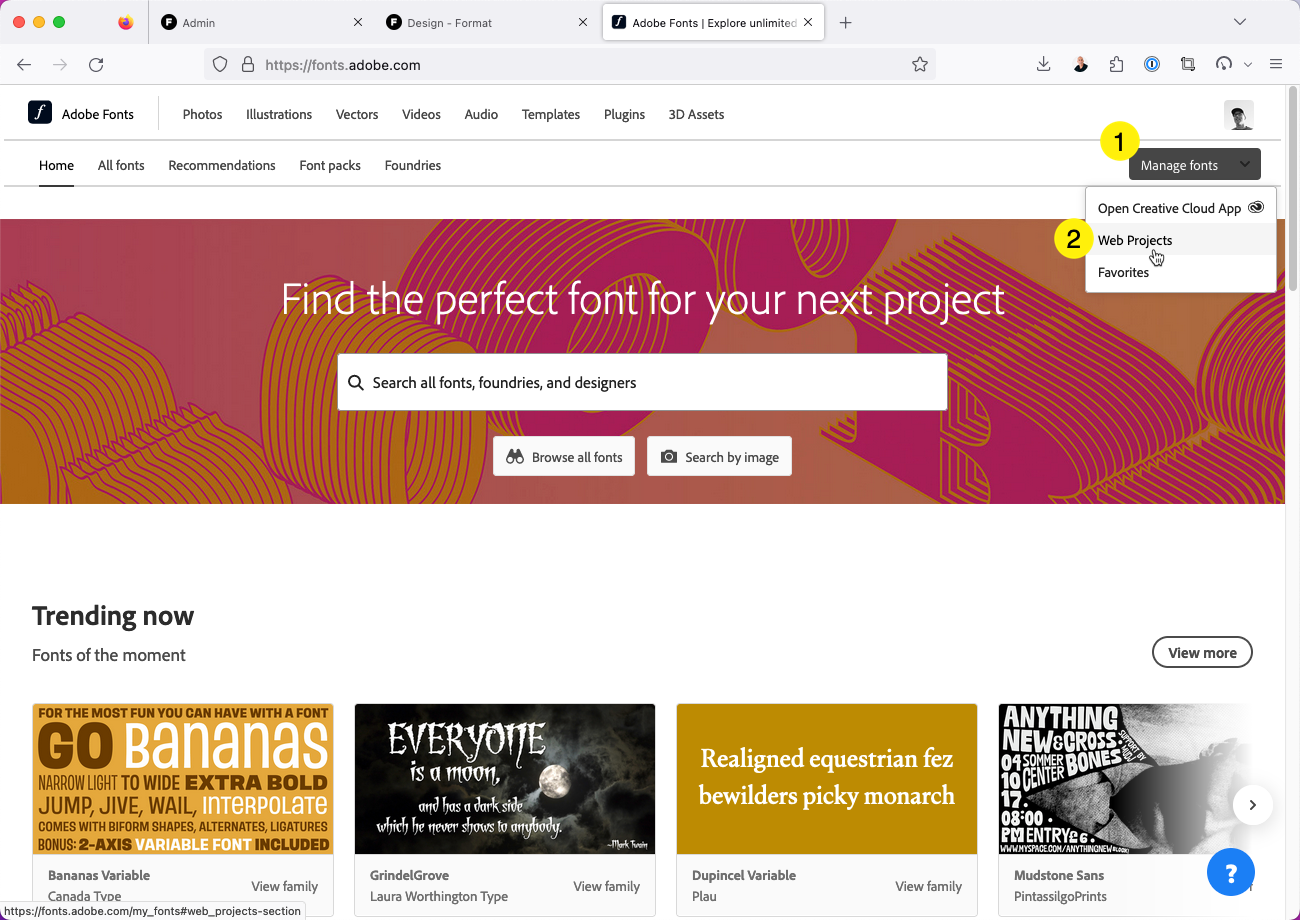This screenshot has width=1300, height=920.
Task: Focus the Search all fonts input field
Action: (642, 382)
